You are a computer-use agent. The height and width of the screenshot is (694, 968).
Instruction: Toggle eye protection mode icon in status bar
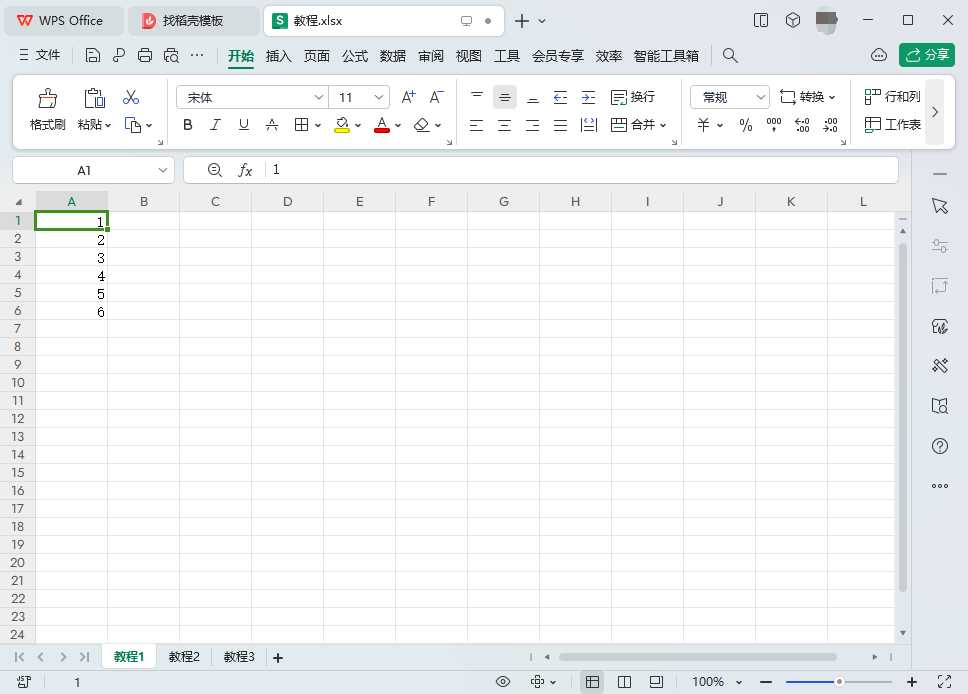[503, 682]
